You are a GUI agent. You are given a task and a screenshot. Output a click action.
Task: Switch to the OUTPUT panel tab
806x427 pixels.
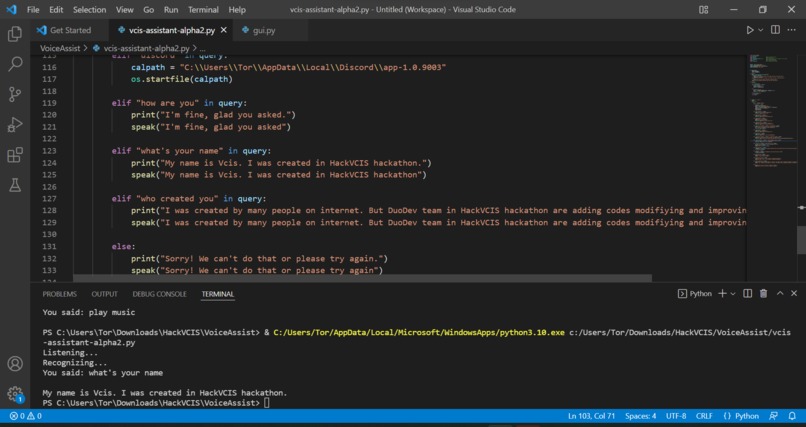pos(104,294)
